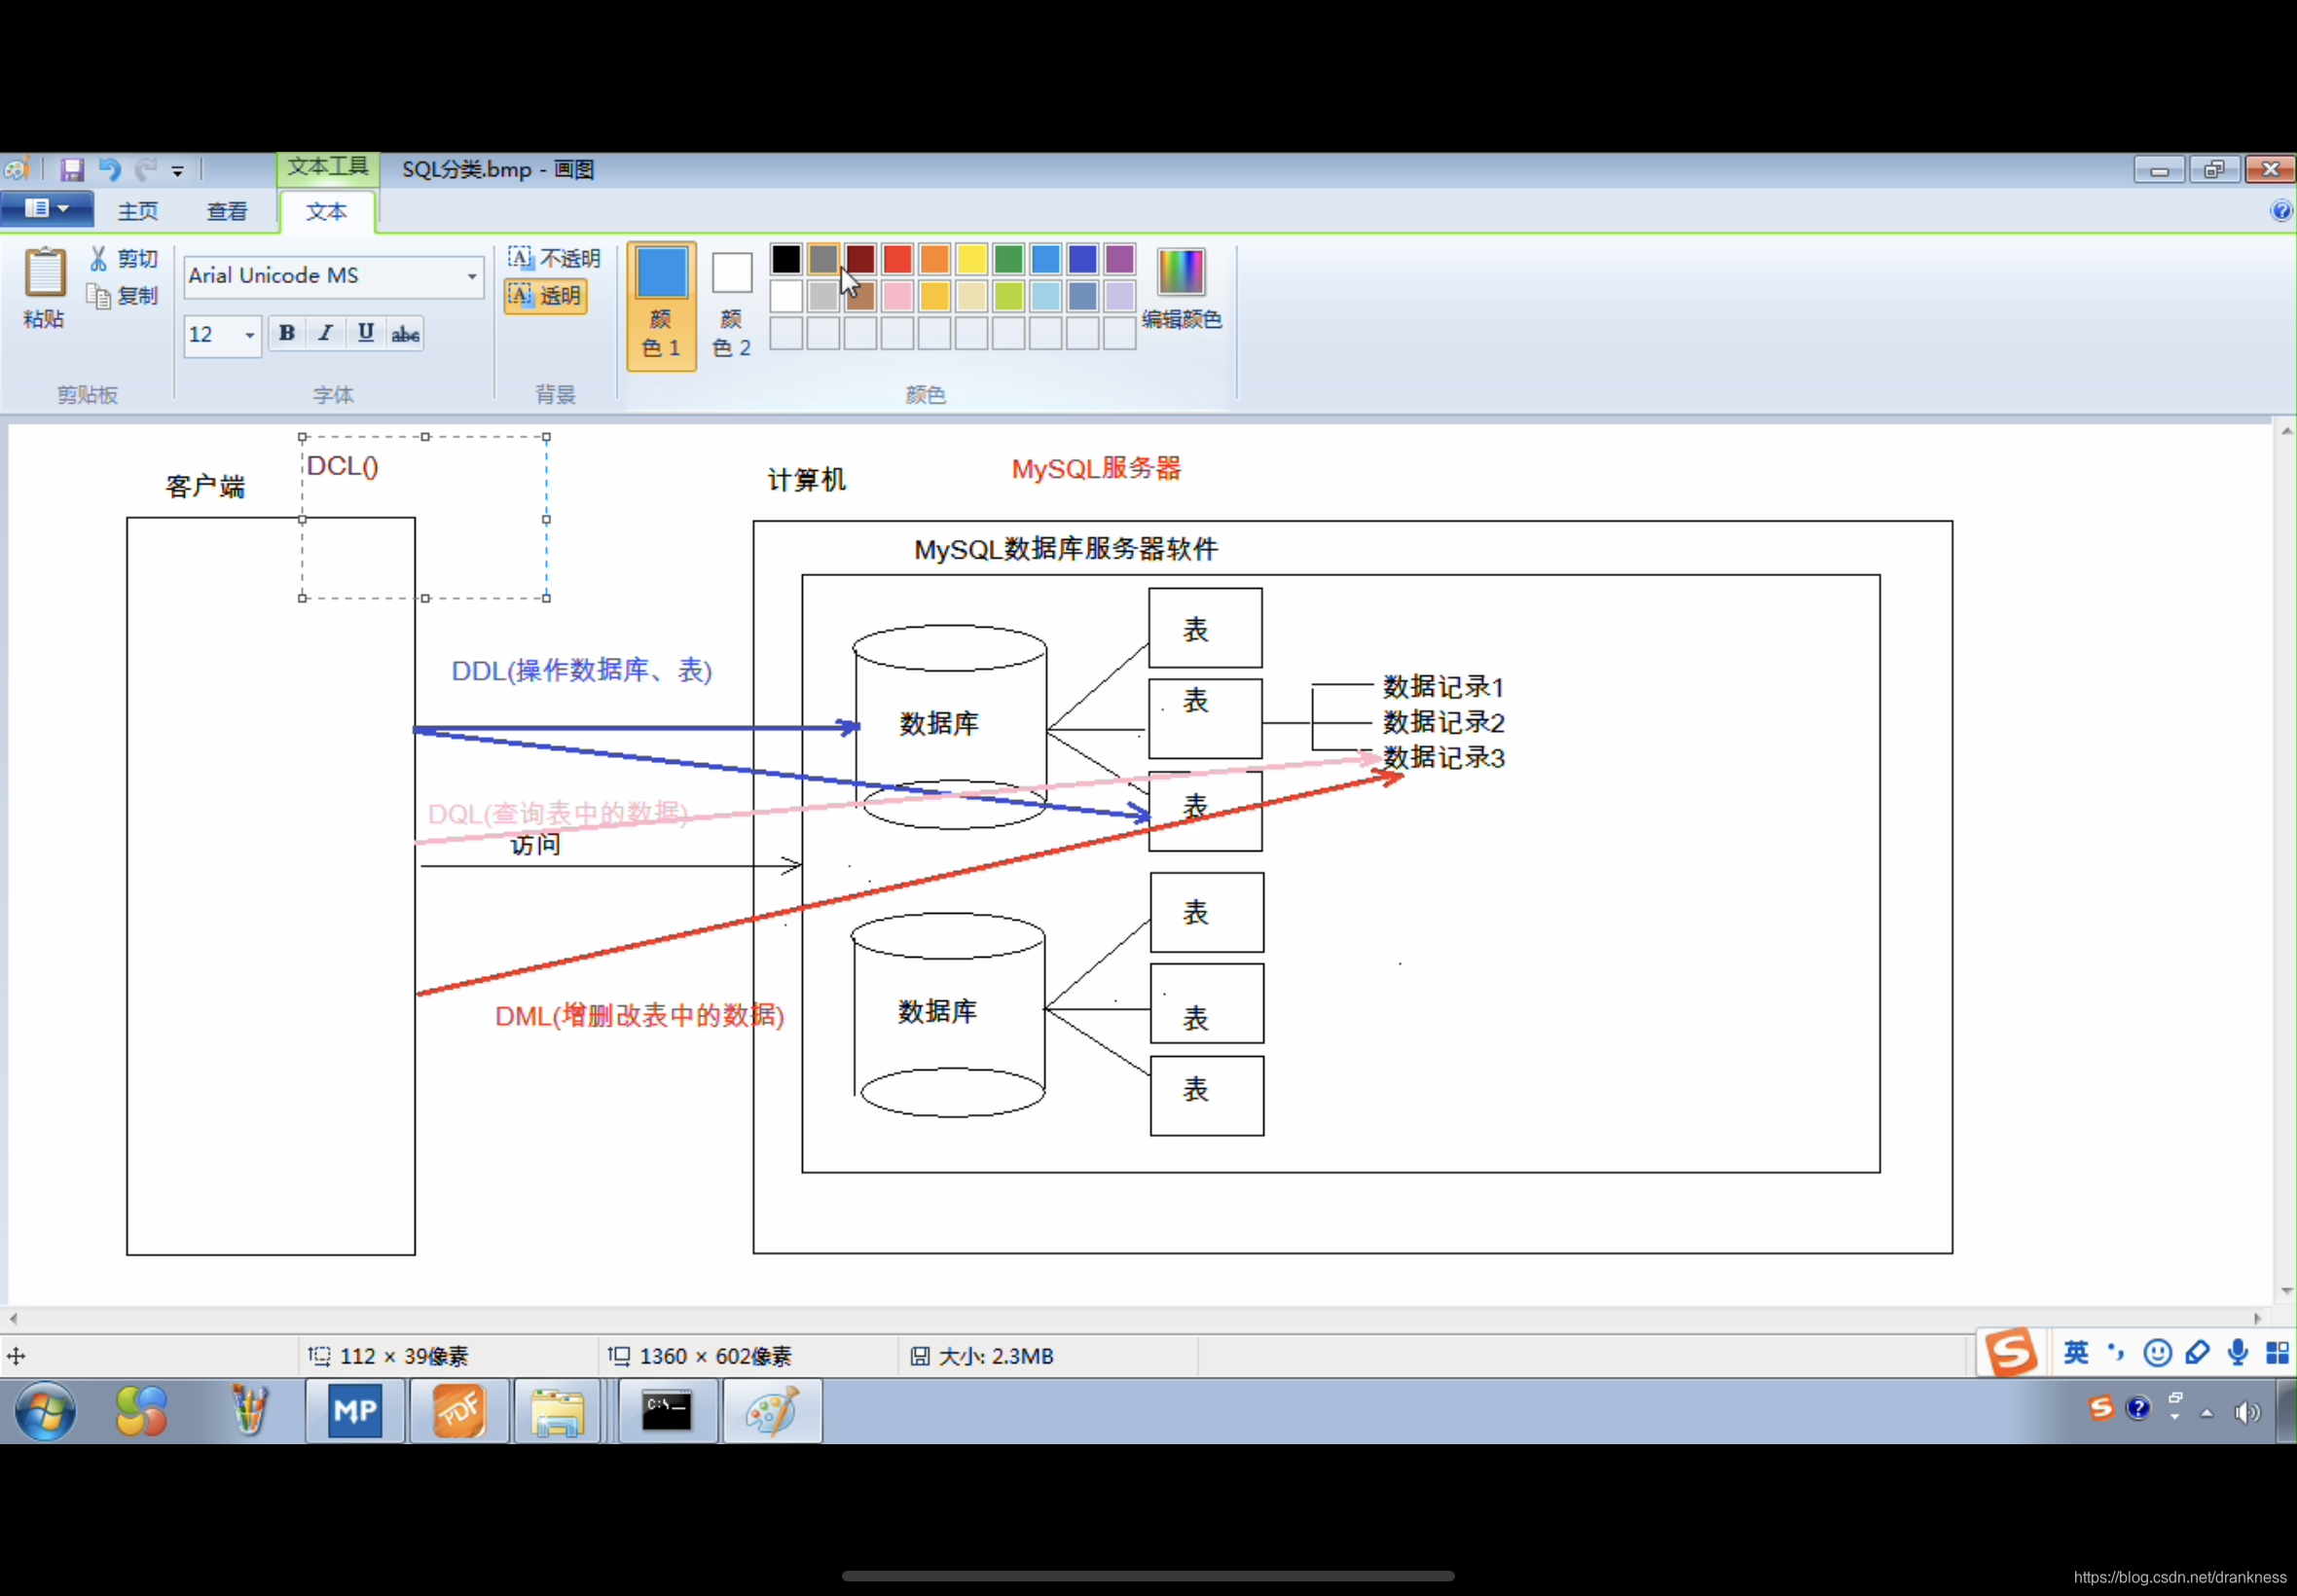Open the Paint application menu dropdown
This screenshot has width=2297, height=1596.
pyautogui.click(x=47, y=209)
